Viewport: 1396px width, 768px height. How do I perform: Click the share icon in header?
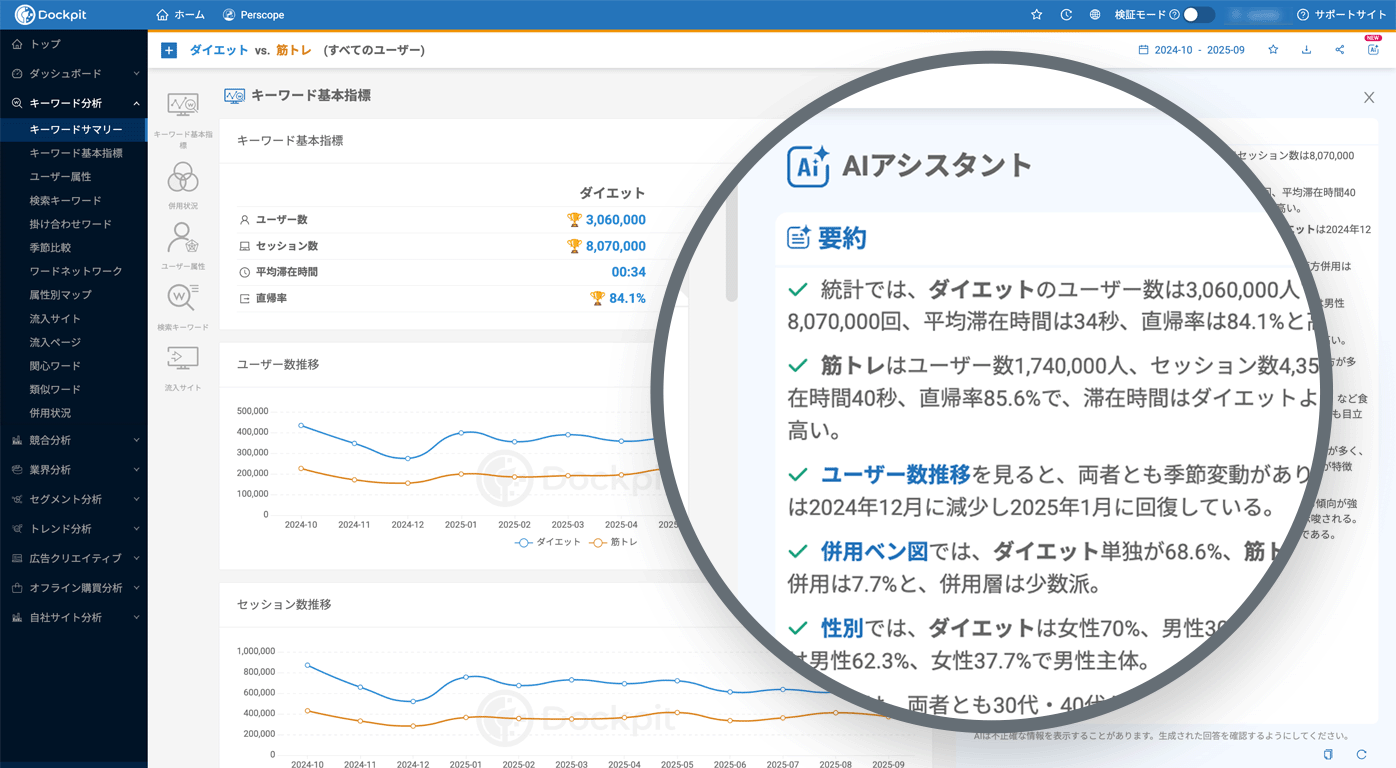(x=1339, y=50)
